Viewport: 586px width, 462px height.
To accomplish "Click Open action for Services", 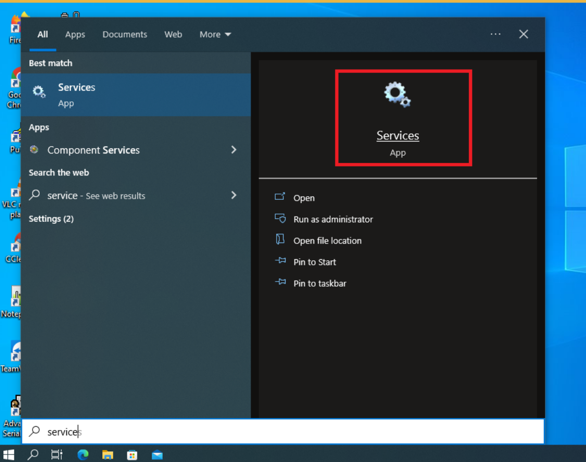I will (303, 198).
